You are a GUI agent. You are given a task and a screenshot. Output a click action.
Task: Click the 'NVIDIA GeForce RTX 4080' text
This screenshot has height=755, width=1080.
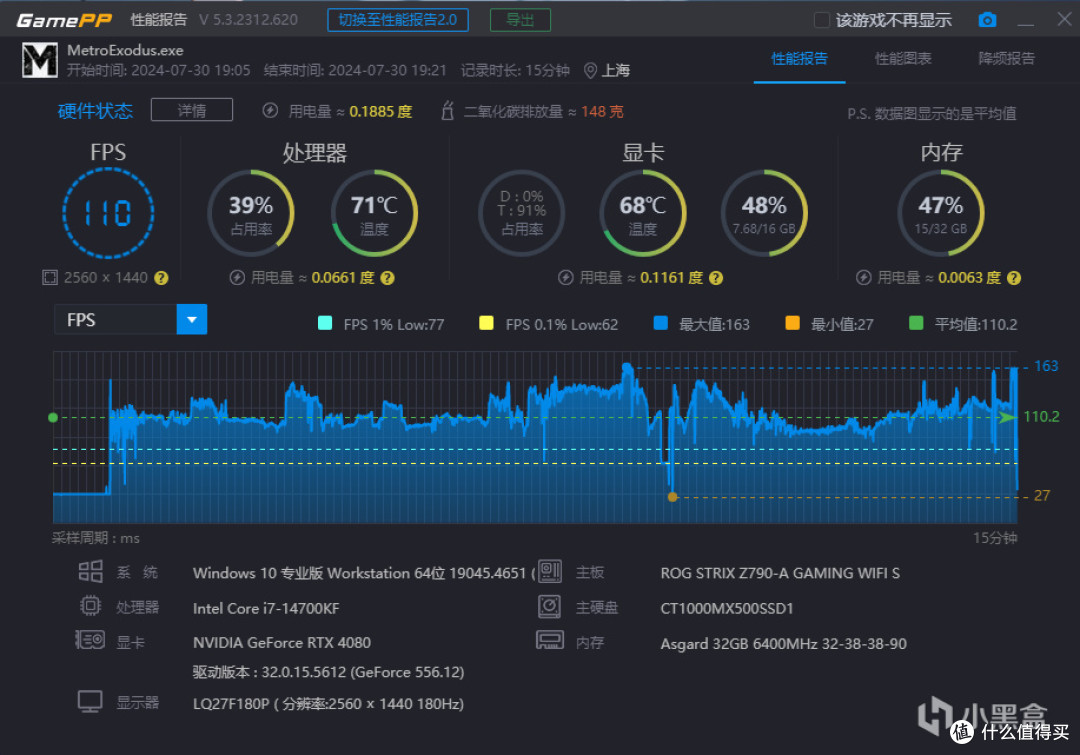pos(282,643)
